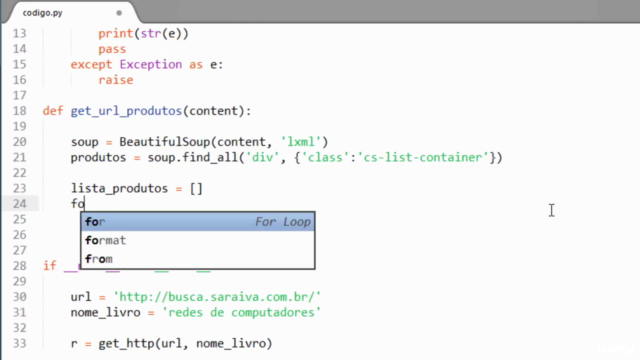Click 'redes de computadores' string
Image resolution: width=640 pixels, height=360 pixels.
click(242, 313)
